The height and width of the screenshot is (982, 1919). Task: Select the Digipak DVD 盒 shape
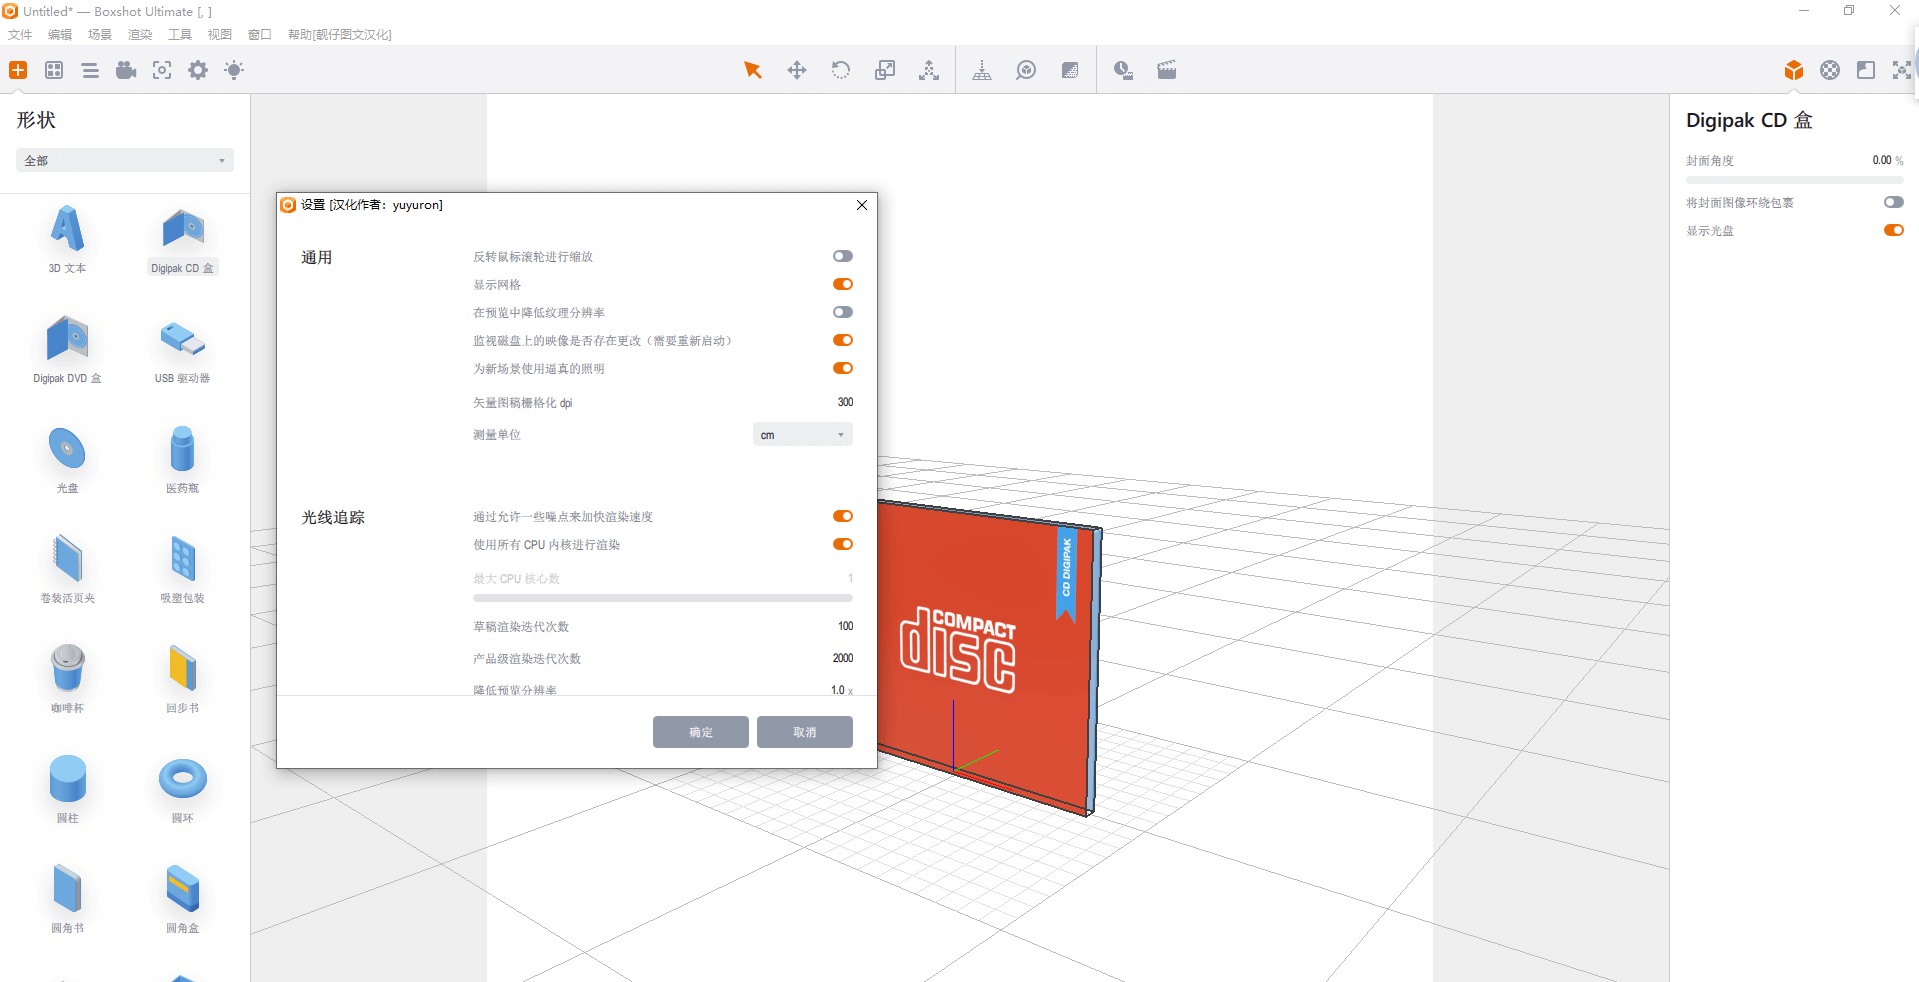coord(67,349)
